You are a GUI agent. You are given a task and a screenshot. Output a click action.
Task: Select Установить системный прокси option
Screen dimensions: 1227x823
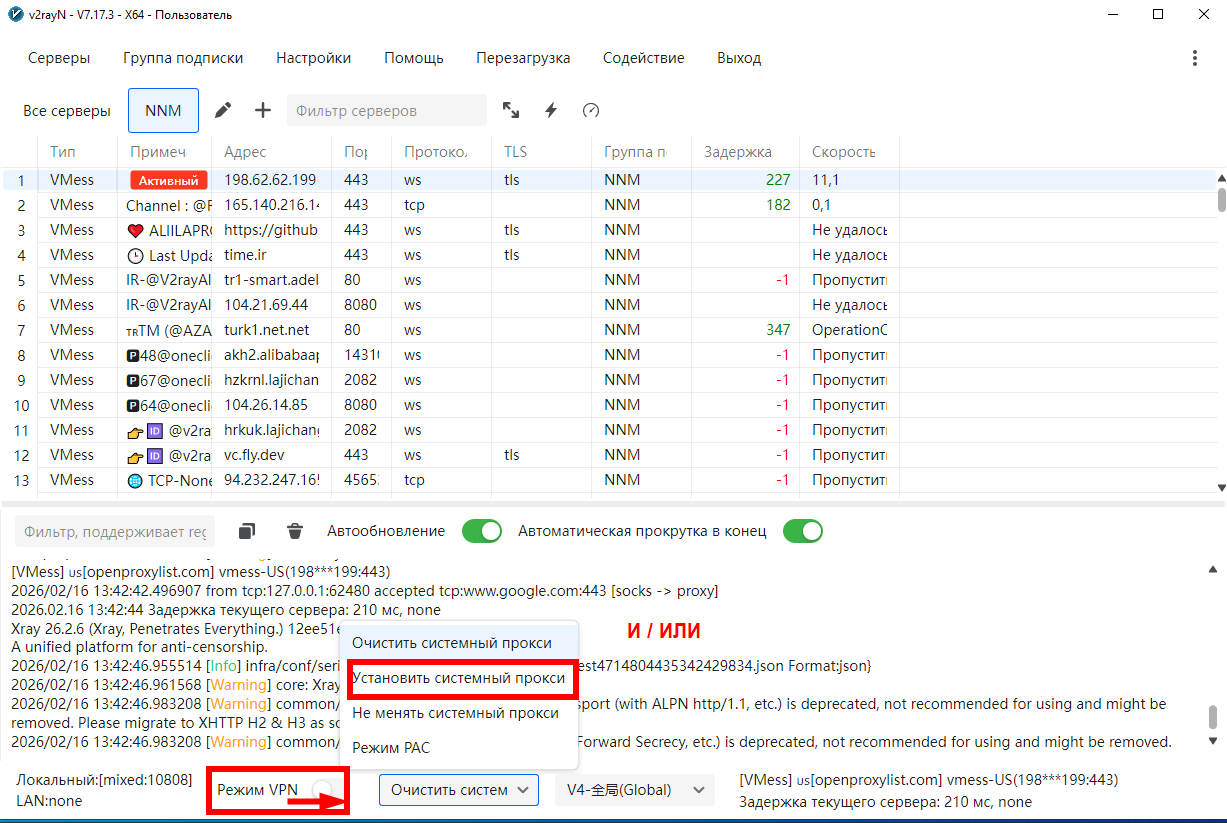click(x=458, y=678)
